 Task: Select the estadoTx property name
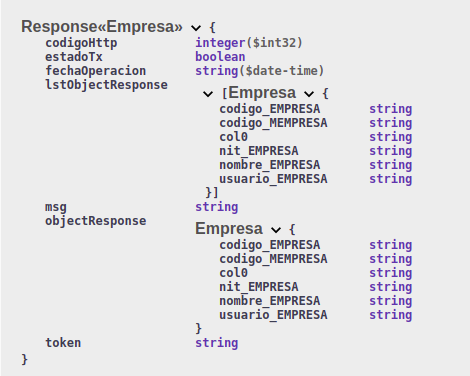click(x=74, y=57)
